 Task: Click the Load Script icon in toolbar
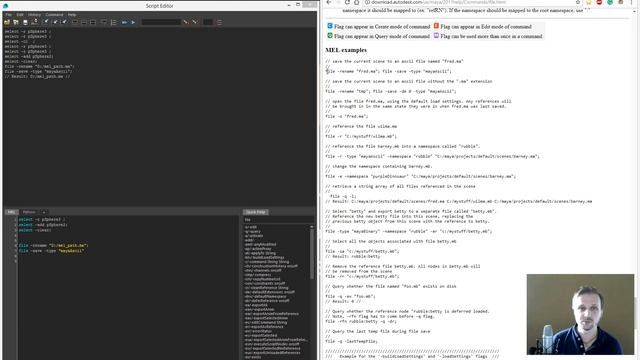(7, 22)
